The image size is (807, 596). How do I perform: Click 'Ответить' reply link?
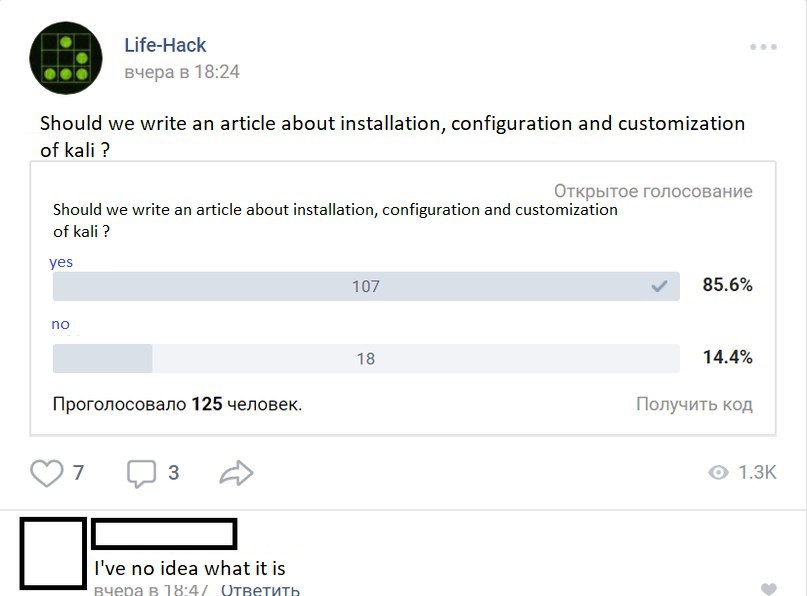(260, 589)
